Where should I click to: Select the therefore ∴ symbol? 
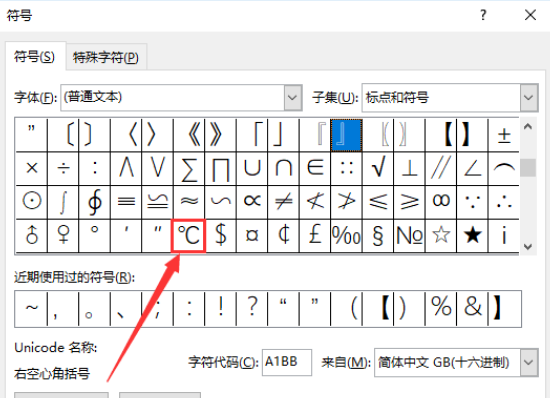(504, 202)
